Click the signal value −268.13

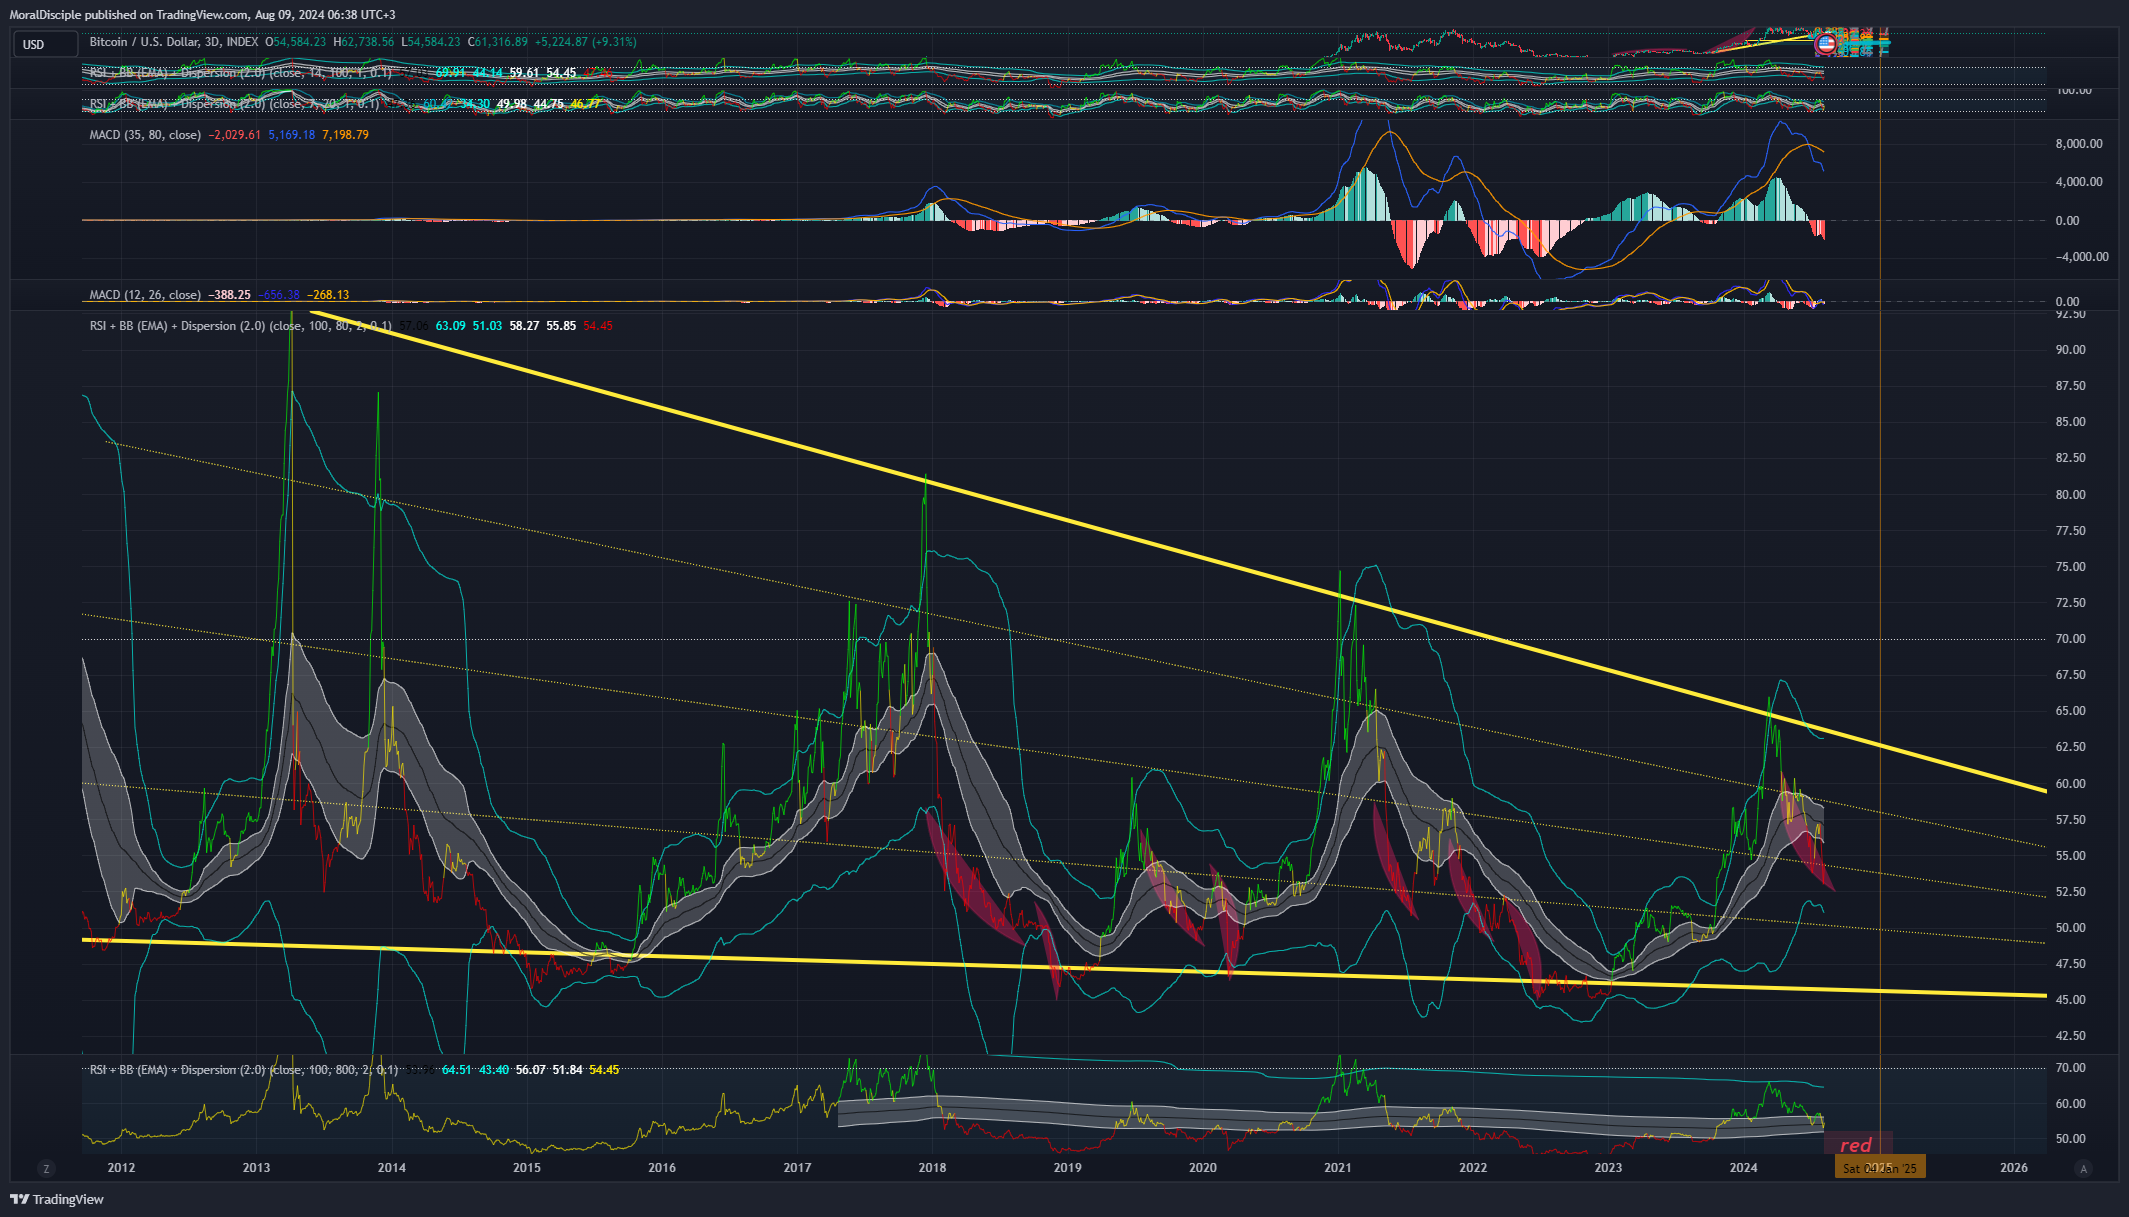[x=328, y=295]
